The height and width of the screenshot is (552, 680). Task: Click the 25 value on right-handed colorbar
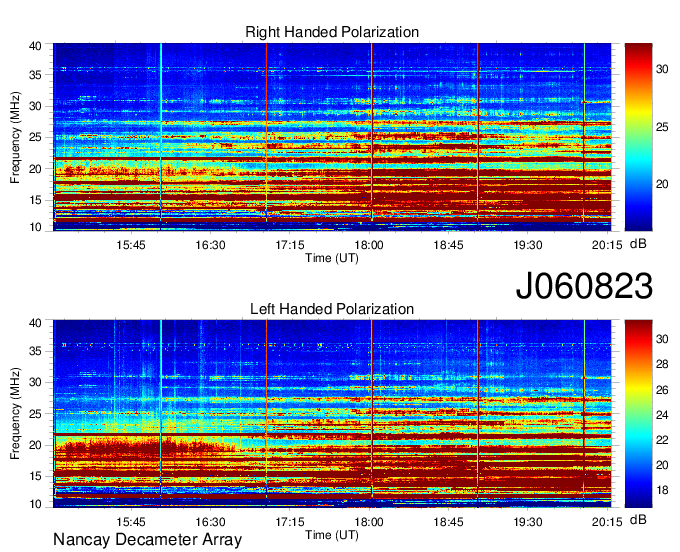coord(662,127)
